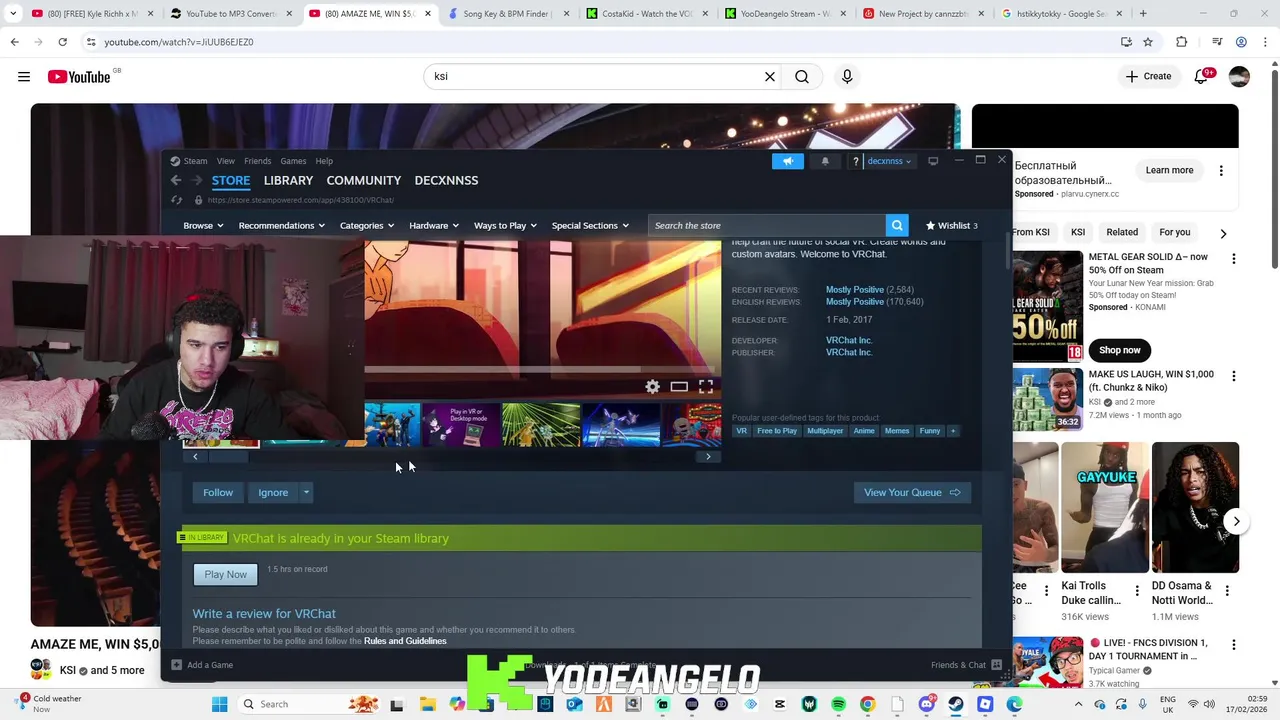Open YouTube notifications bell

pos(1202,77)
